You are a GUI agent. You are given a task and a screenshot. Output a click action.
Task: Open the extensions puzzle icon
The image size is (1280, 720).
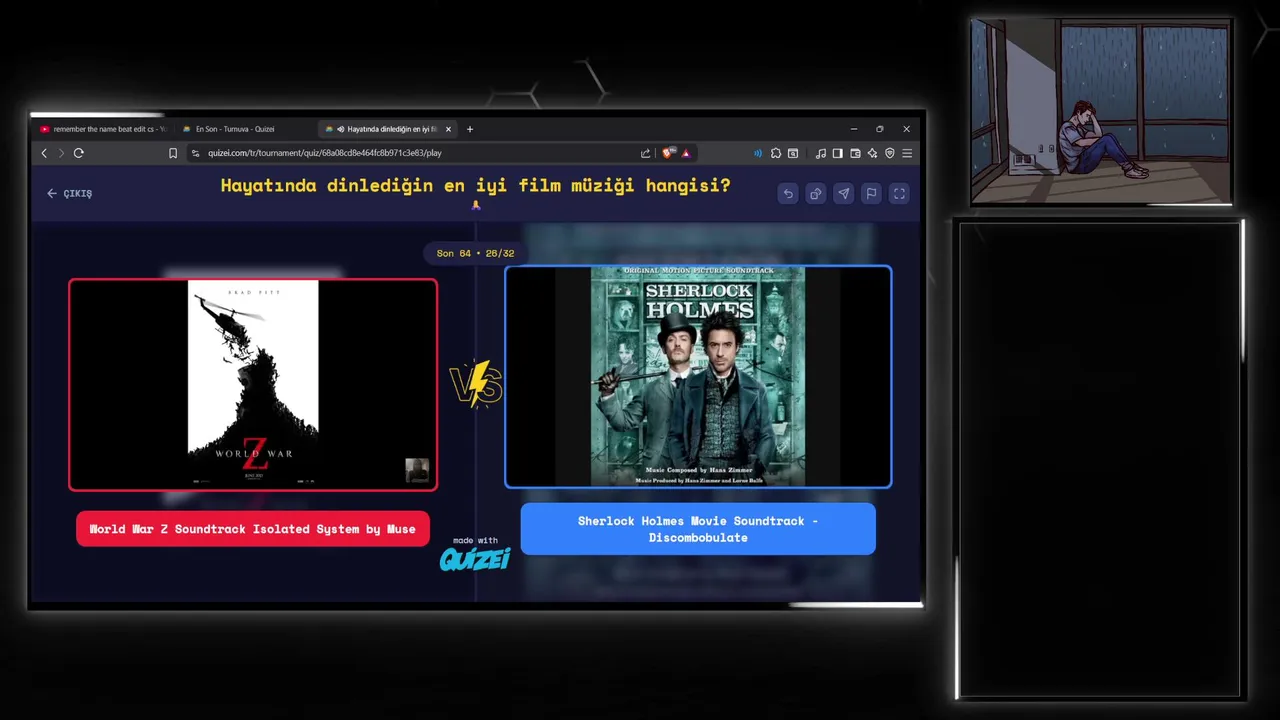776,153
